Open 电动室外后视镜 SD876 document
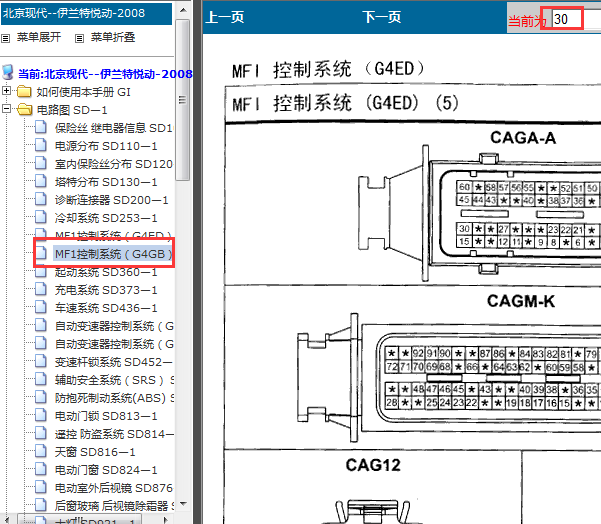Screen dimensions: 601x524 [x=114, y=488]
